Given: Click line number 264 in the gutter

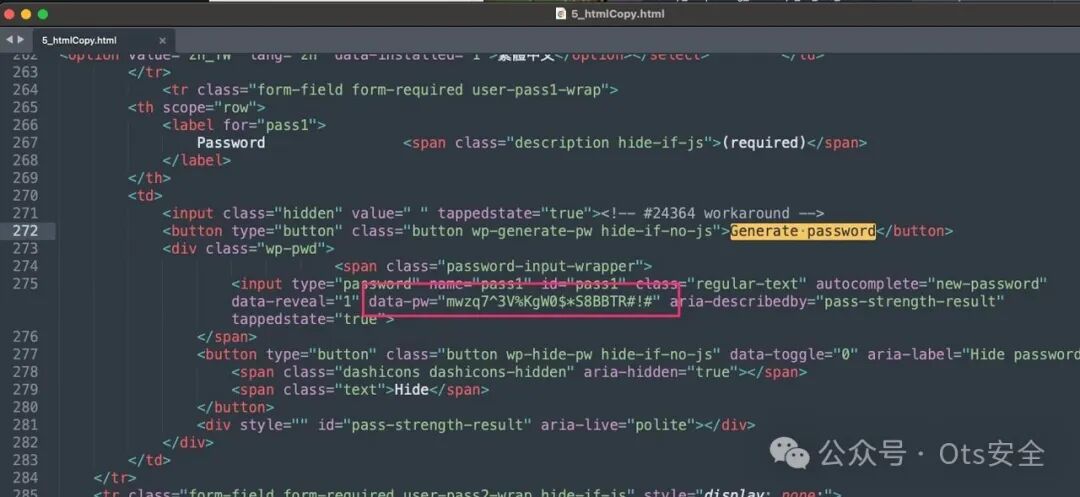Looking at the screenshot, I should [25, 89].
